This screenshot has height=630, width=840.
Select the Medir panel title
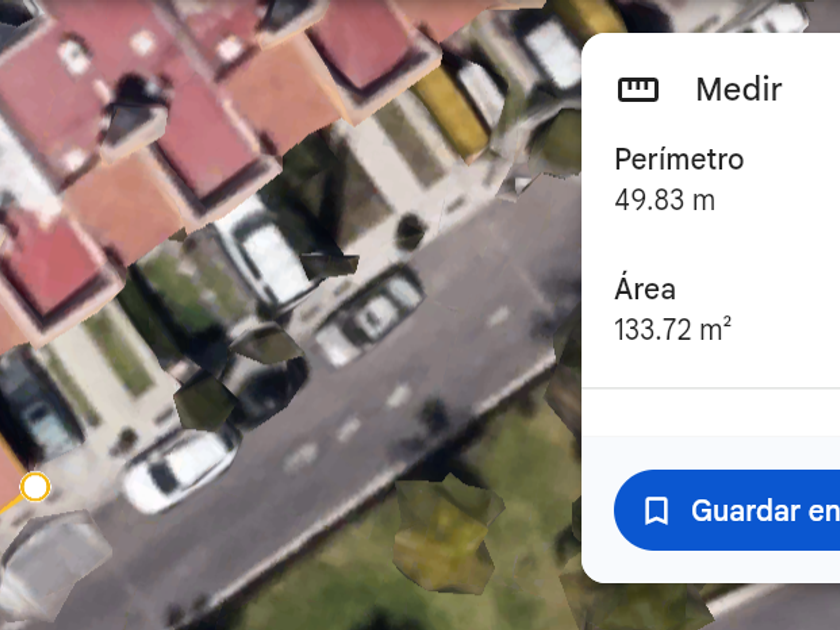[739, 89]
